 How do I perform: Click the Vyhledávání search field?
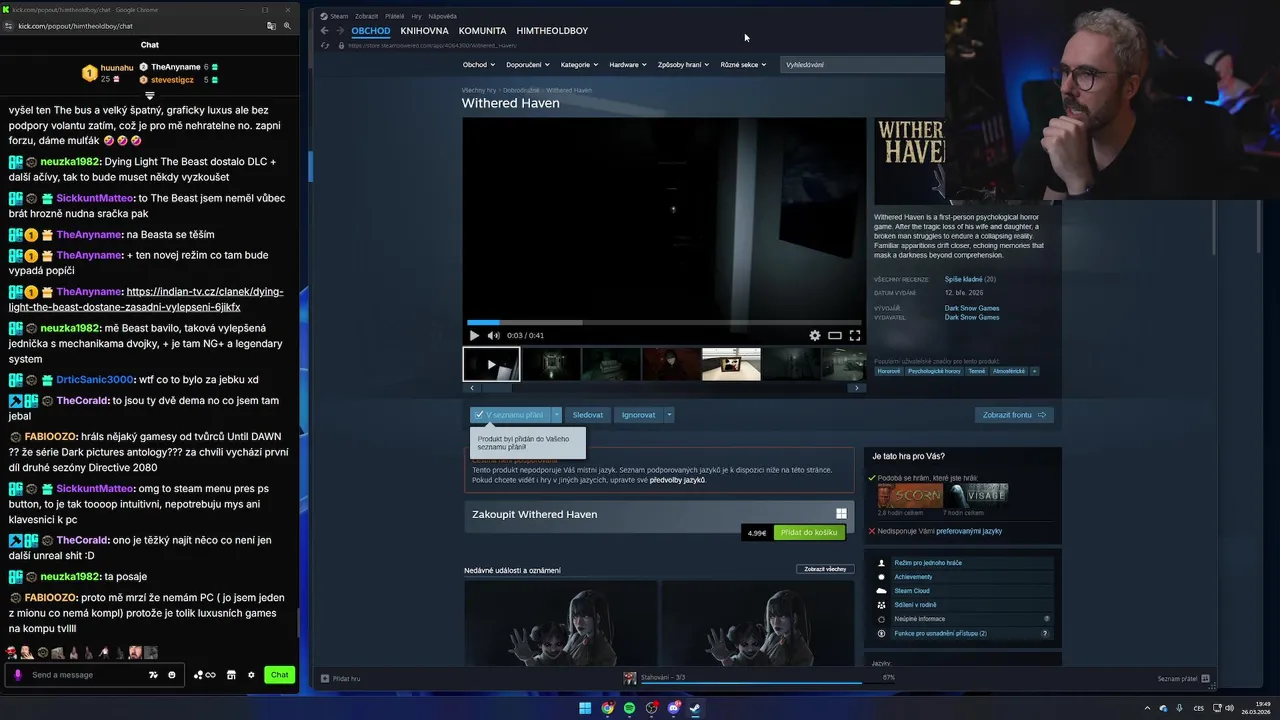point(862,65)
